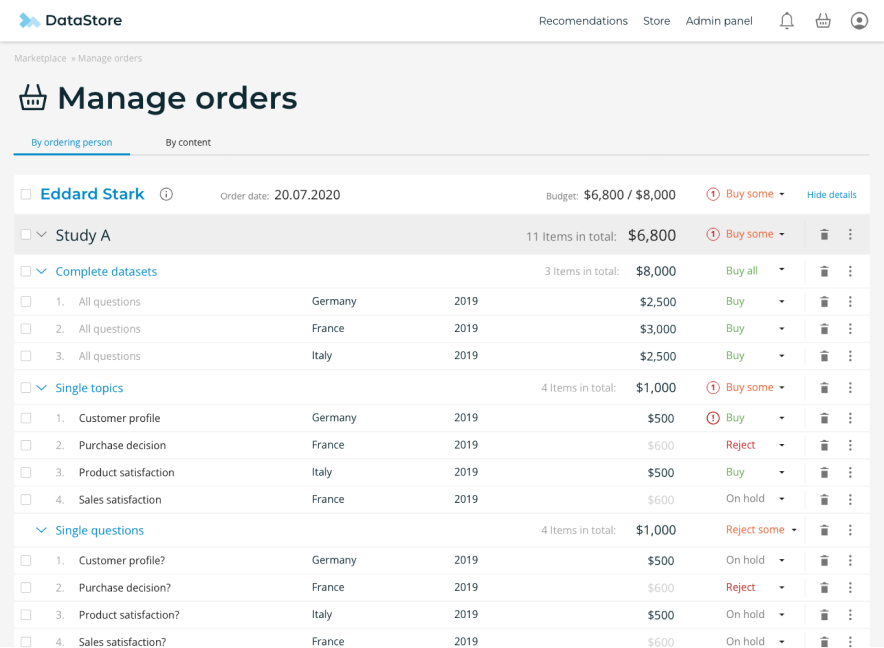Collapse the Single questions chevron
Screen dimensions: 884x648
click(x=41, y=530)
